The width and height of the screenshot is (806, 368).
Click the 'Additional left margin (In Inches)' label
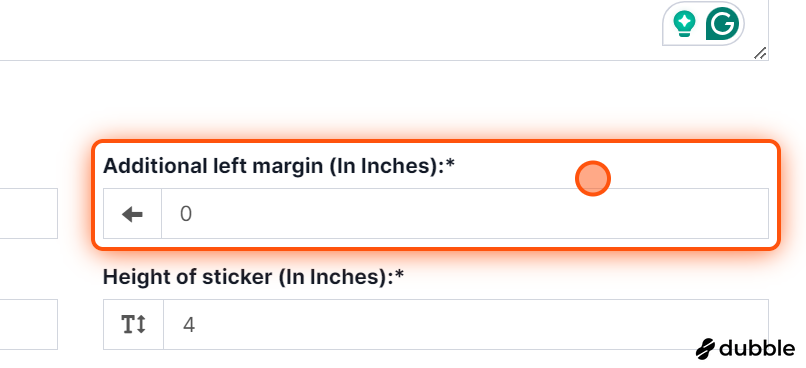click(274, 166)
